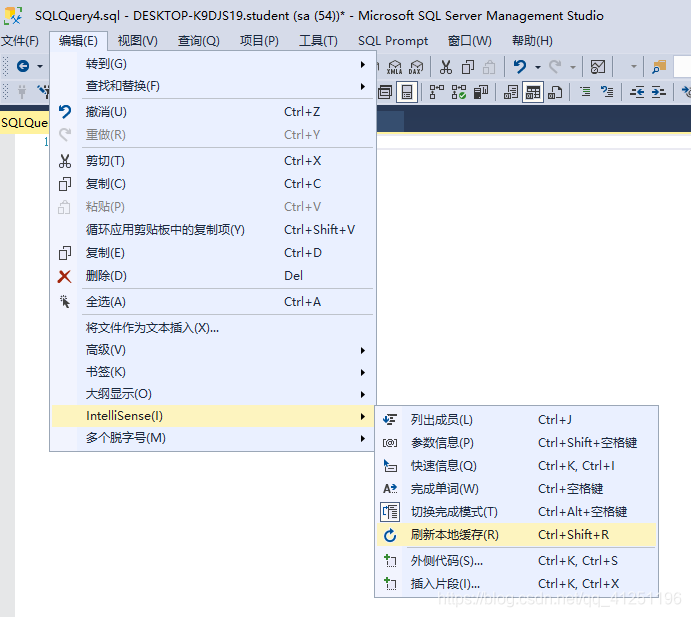Open dropdown arrow right of Activity Monitor
The image size is (691, 617).
click(634, 67)
